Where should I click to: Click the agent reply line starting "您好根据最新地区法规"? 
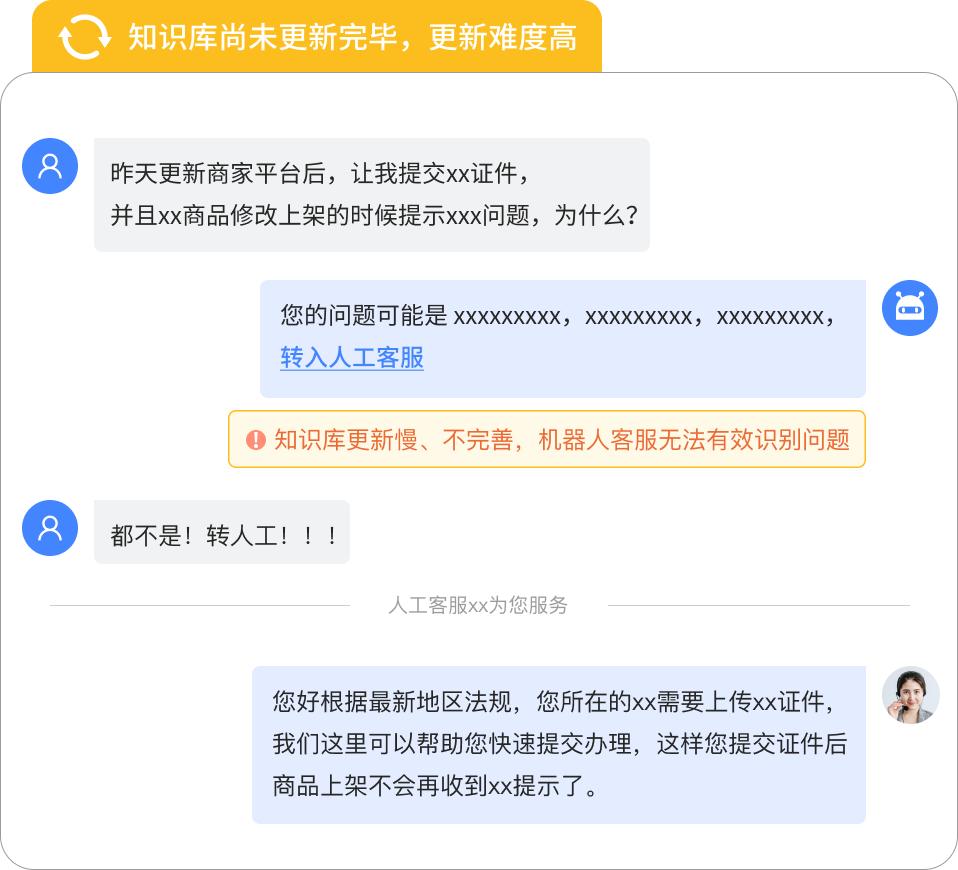tap(552, 702)
